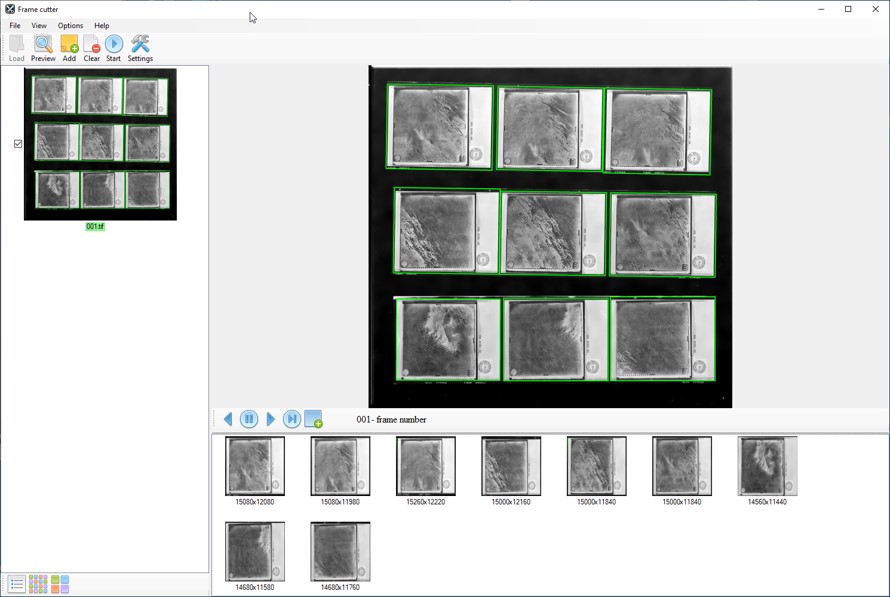The image size is (890, 597).
Task: Click the Frame cutter app icon in title bar
Action: (10, 9)
